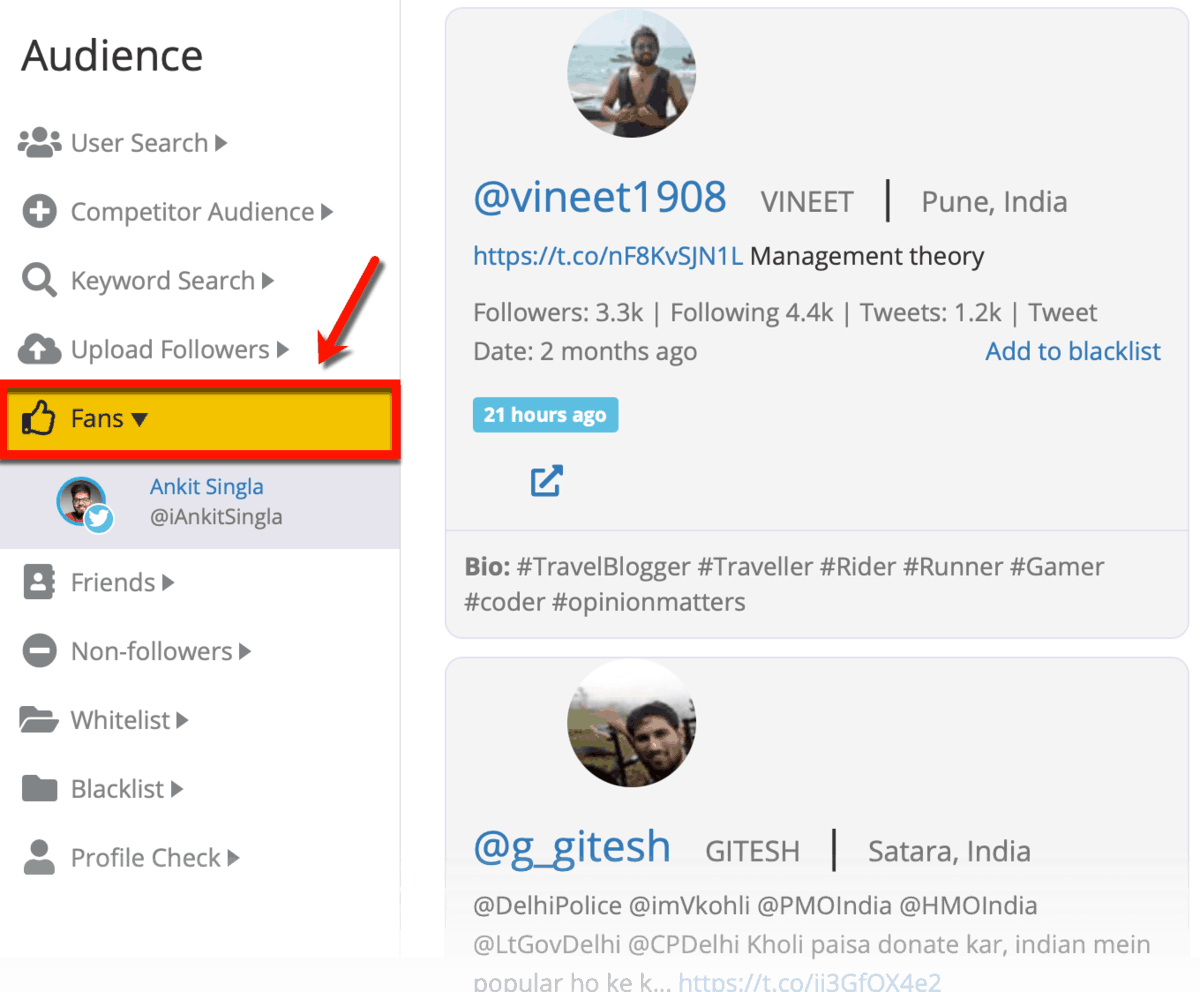Click the Keyword Search magnifier icon
1200x992 pixels.
tap(40, 281)
